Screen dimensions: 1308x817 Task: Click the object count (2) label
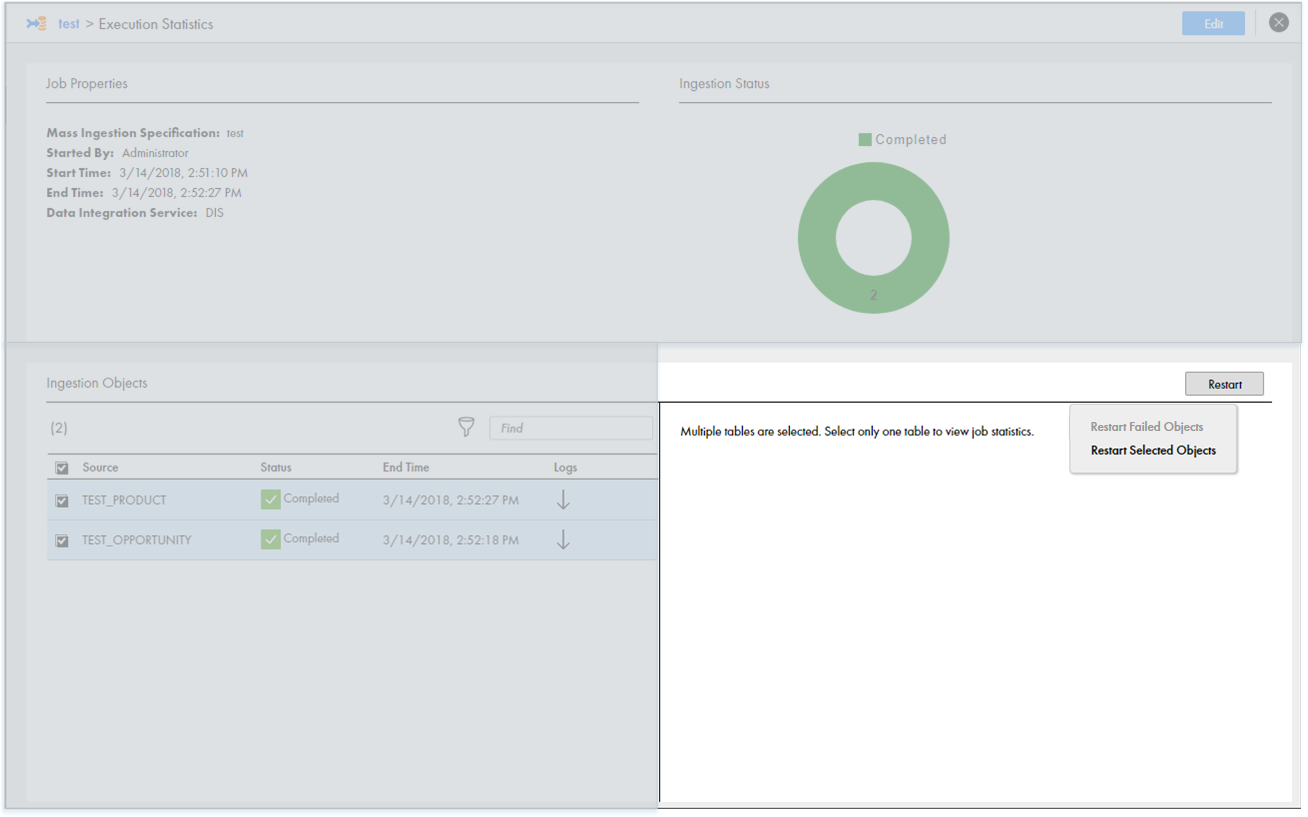[x=59, y=428]
